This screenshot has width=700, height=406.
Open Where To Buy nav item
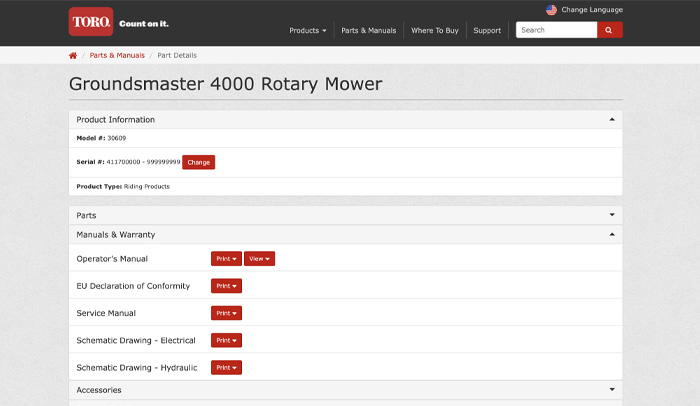[435, 30]
